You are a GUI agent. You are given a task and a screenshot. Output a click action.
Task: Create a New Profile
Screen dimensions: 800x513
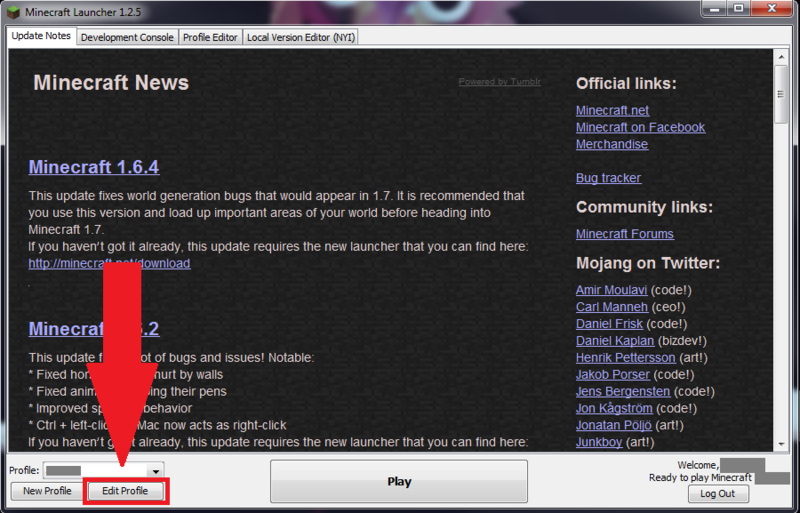(x=47, y=491)
